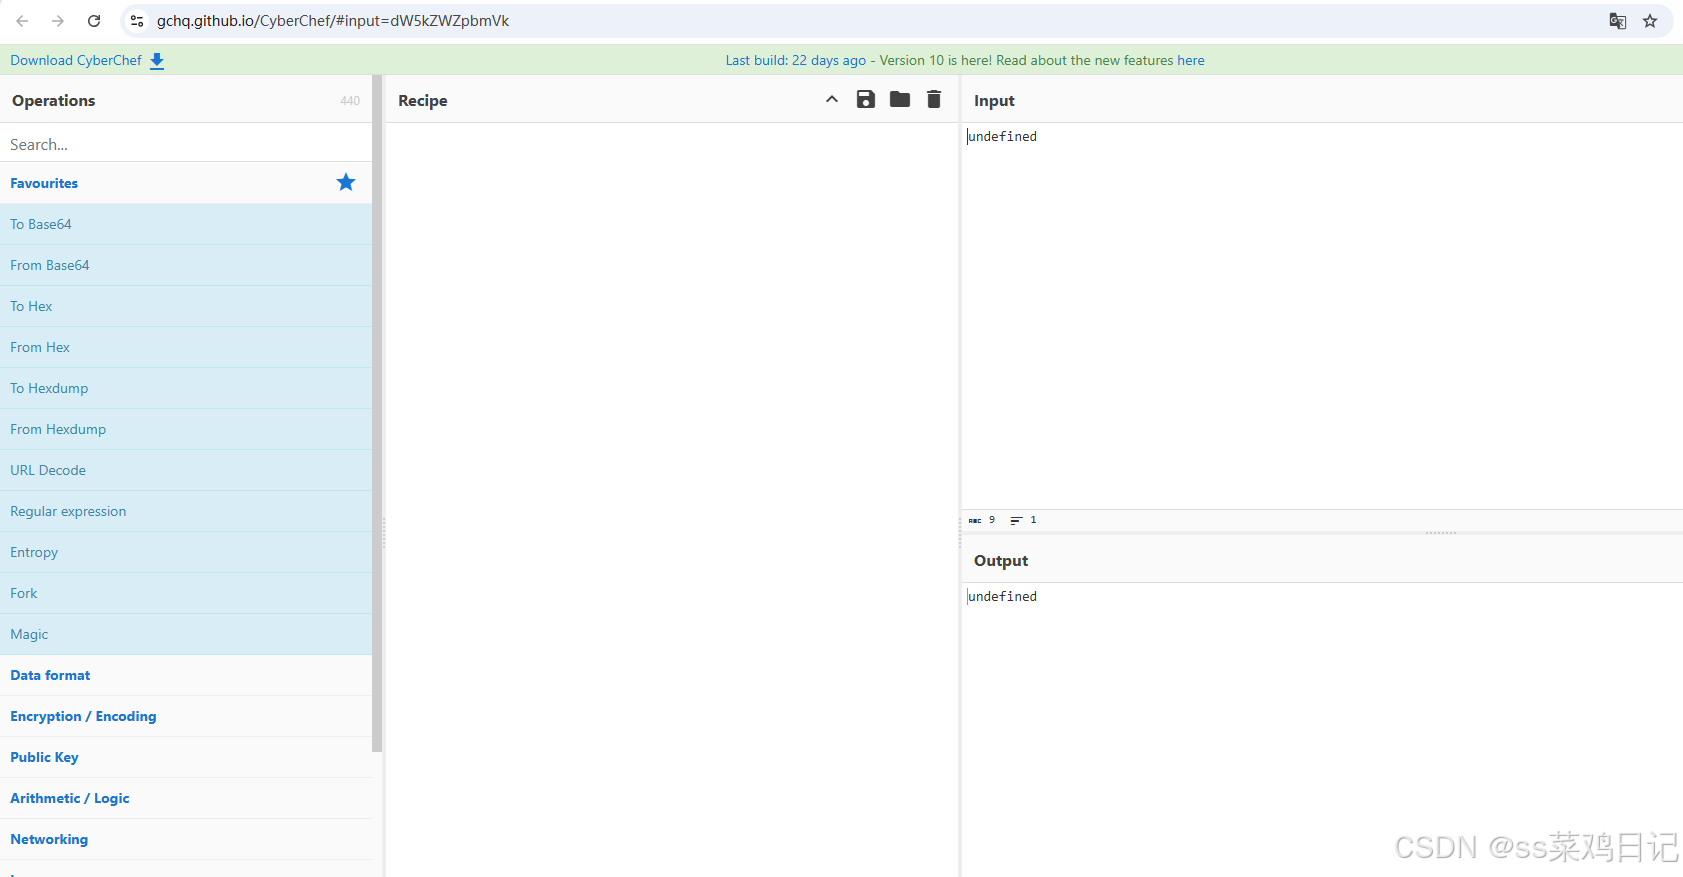
Task: Expand the Networking category
Action: click(186, 839)
